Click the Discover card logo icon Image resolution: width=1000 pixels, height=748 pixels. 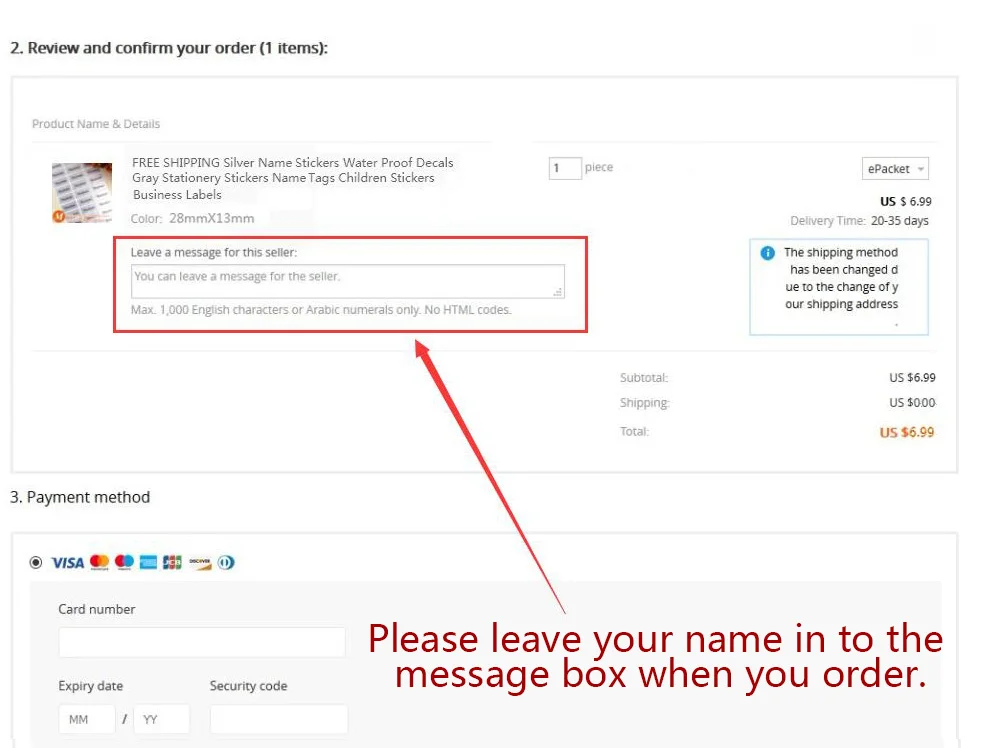tap(200, 562)
